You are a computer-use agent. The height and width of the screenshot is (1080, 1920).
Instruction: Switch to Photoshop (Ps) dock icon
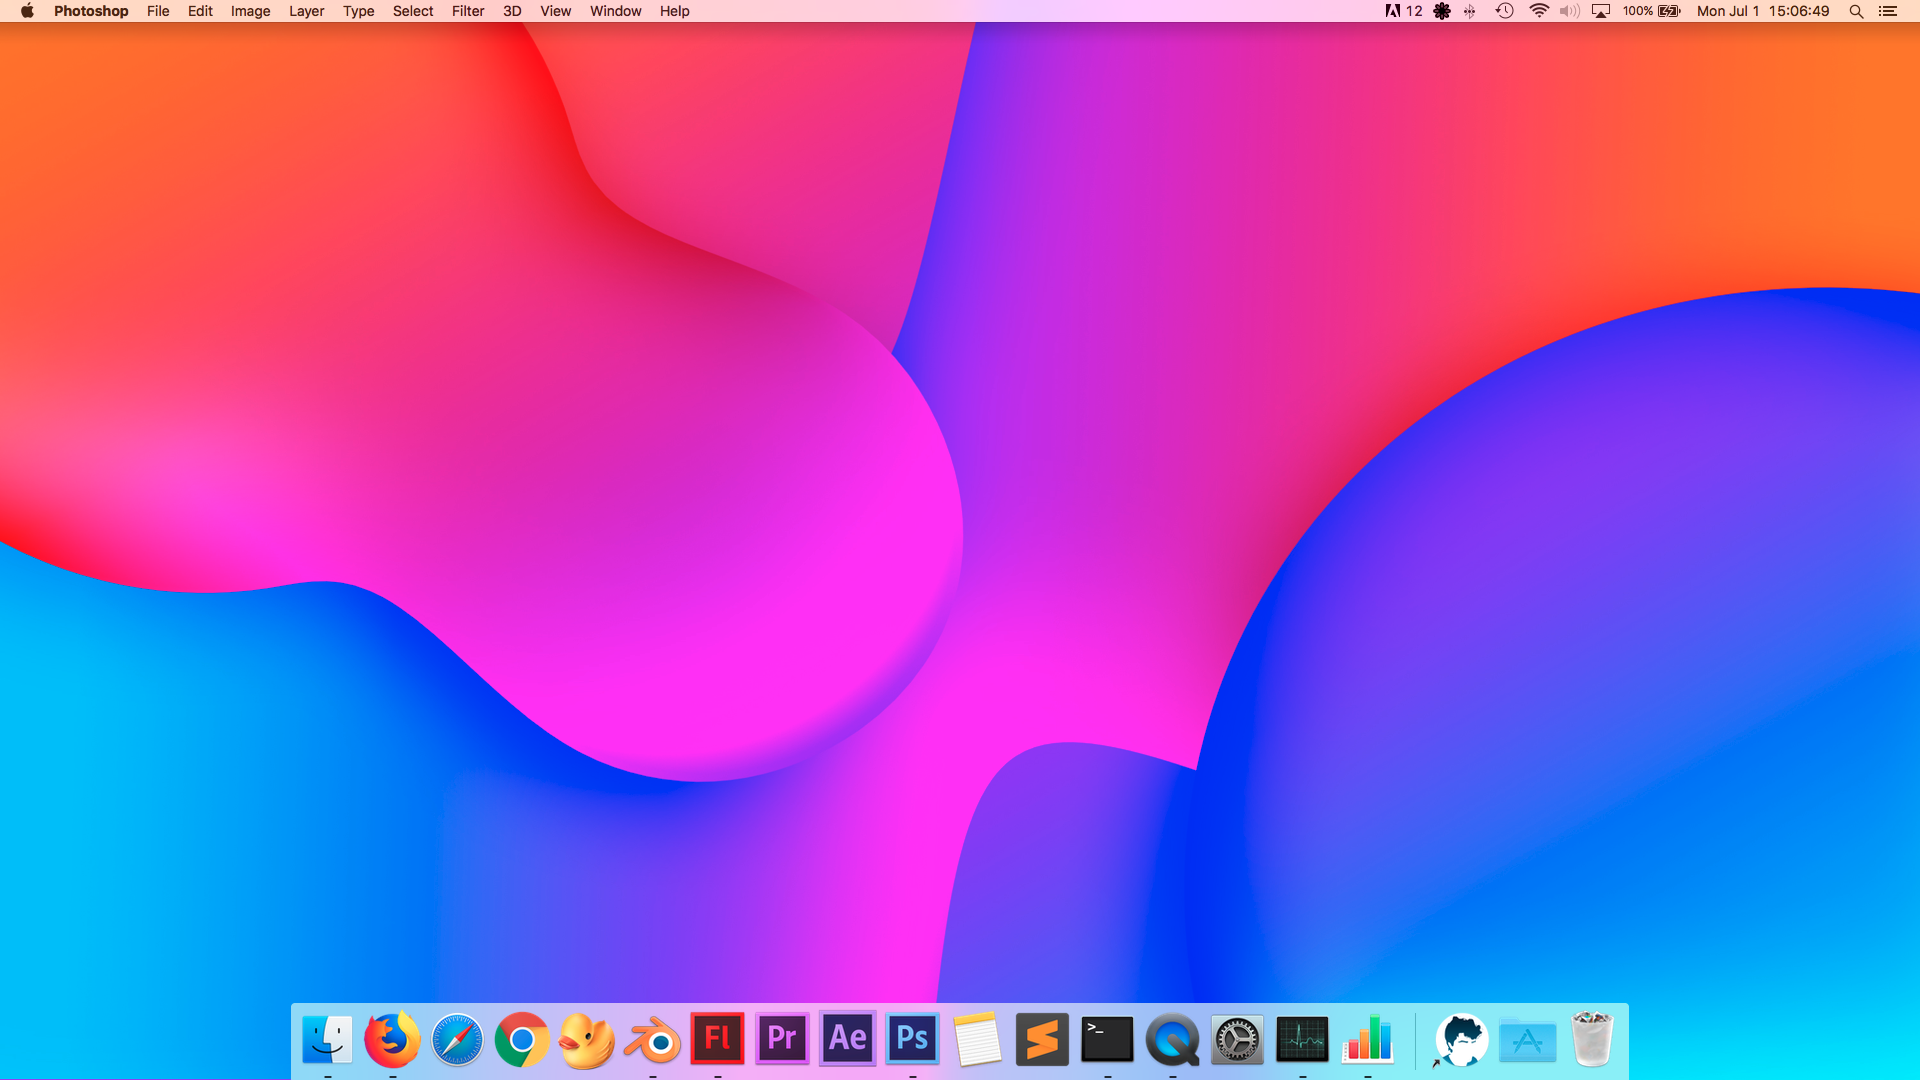click(x=912, y=1039)
